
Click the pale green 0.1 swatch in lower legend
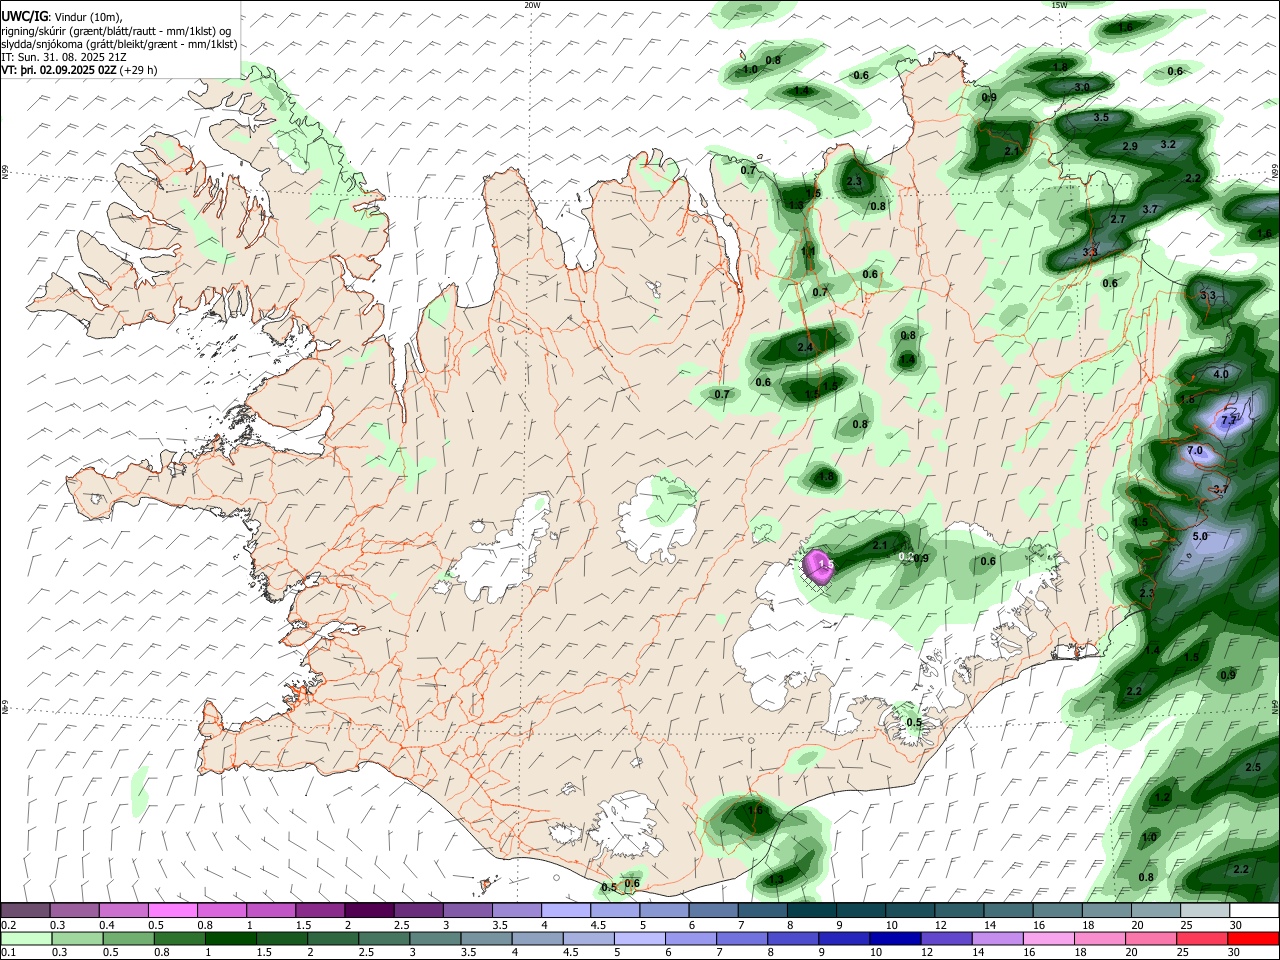pos(26,939)
